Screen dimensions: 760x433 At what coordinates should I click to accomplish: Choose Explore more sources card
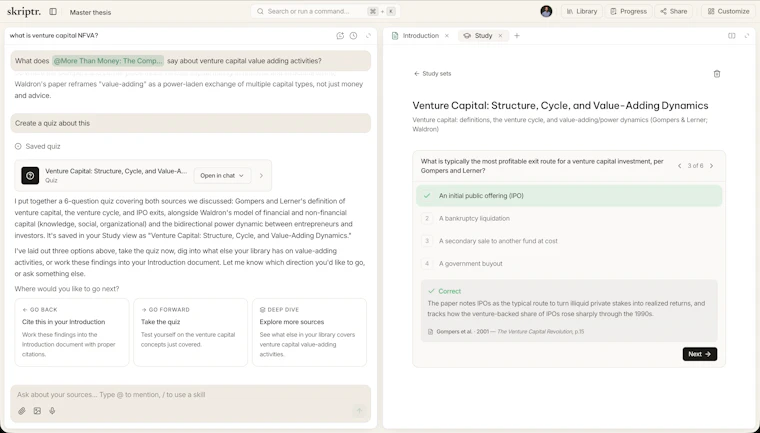tap(309, 332)
